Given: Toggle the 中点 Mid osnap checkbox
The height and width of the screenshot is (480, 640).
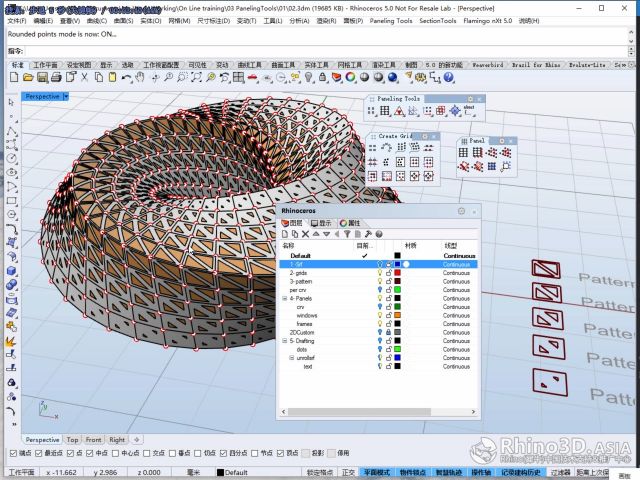Looking at the screenshot, I should coord(90,453).
